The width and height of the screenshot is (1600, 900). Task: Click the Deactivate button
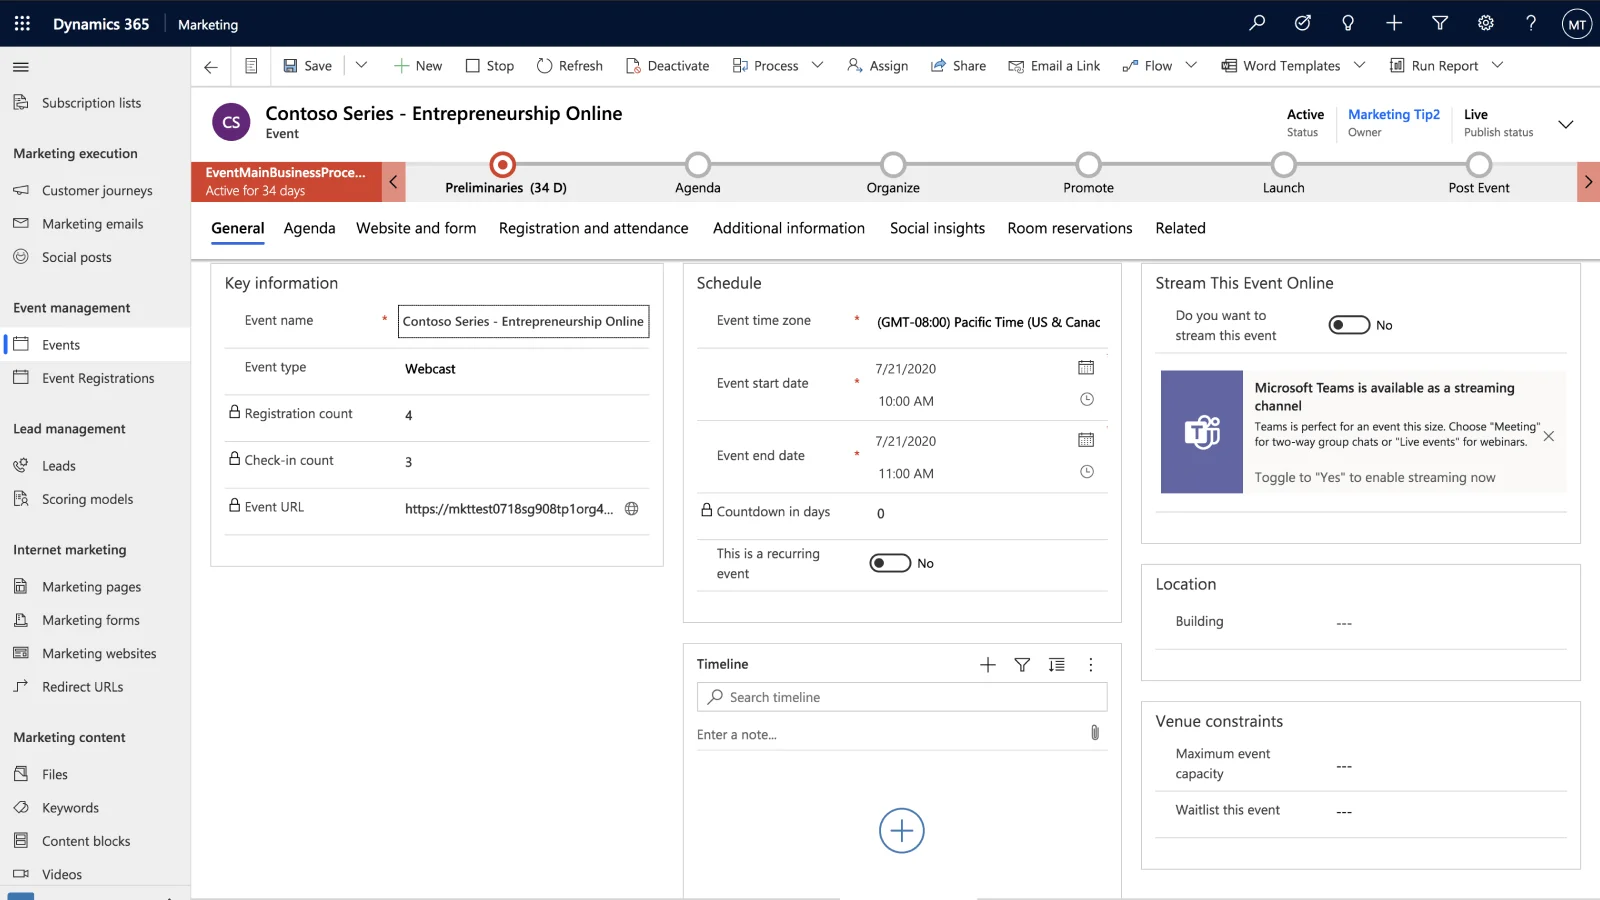(x=667, y=66)
